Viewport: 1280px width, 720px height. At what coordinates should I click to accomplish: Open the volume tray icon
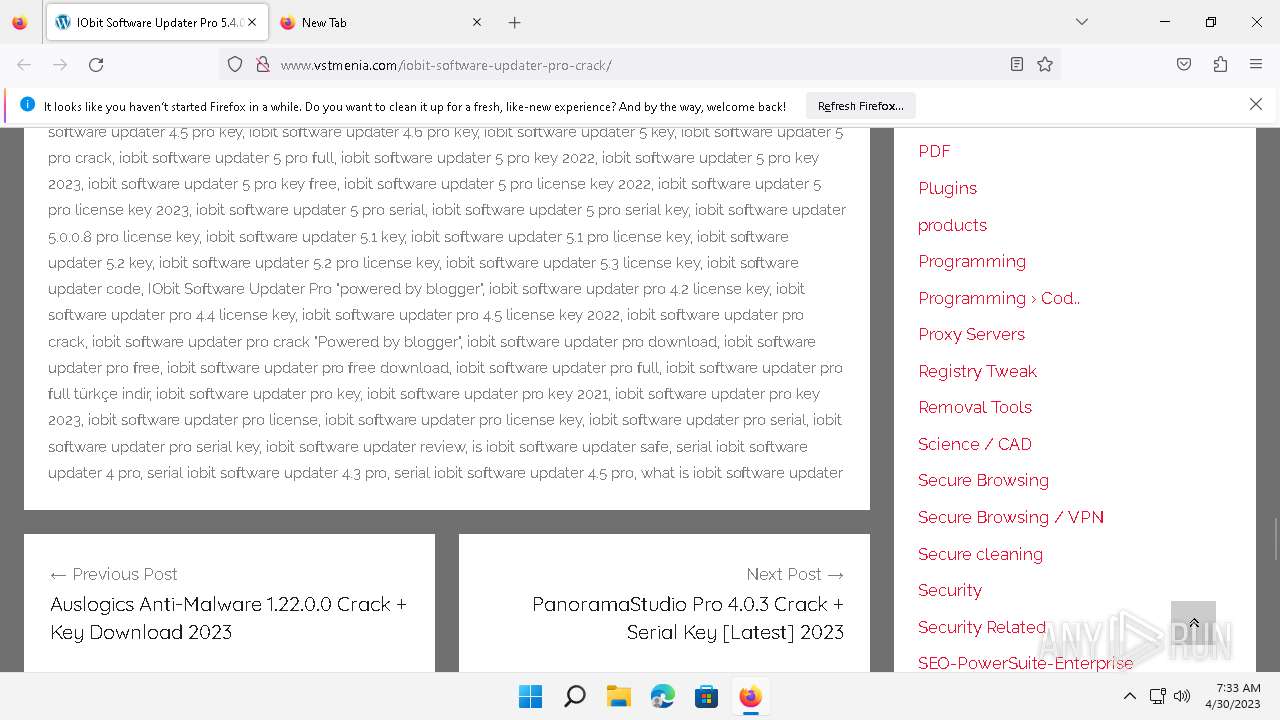[x=1182, y=696]
